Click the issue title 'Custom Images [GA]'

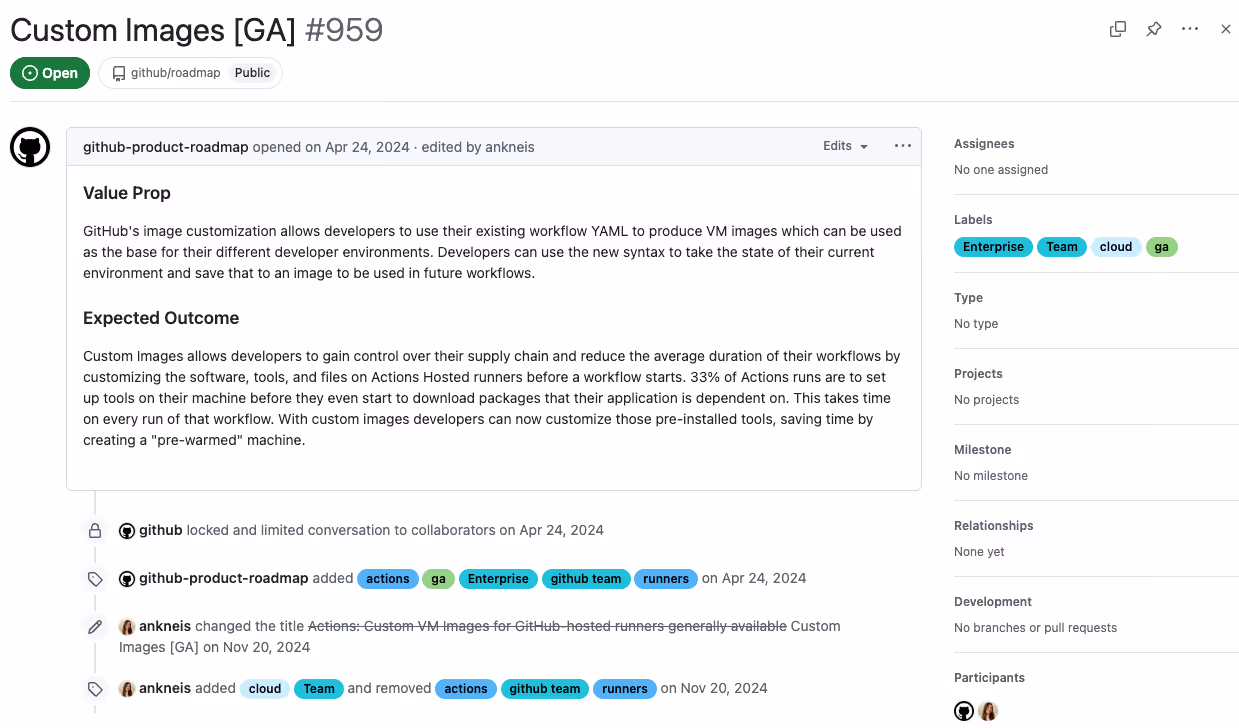153,30
